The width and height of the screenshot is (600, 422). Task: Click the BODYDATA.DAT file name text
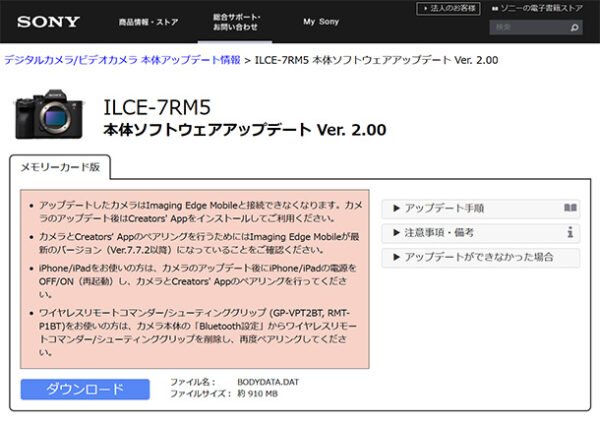[x=268, y=382]
